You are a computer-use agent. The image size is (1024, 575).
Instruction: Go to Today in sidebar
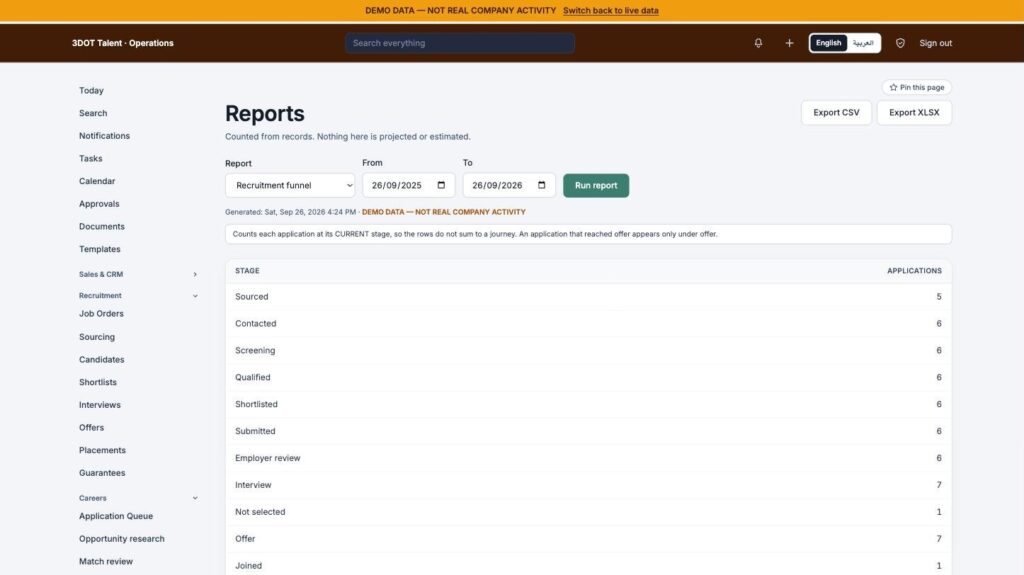click(x=91, y=90)
